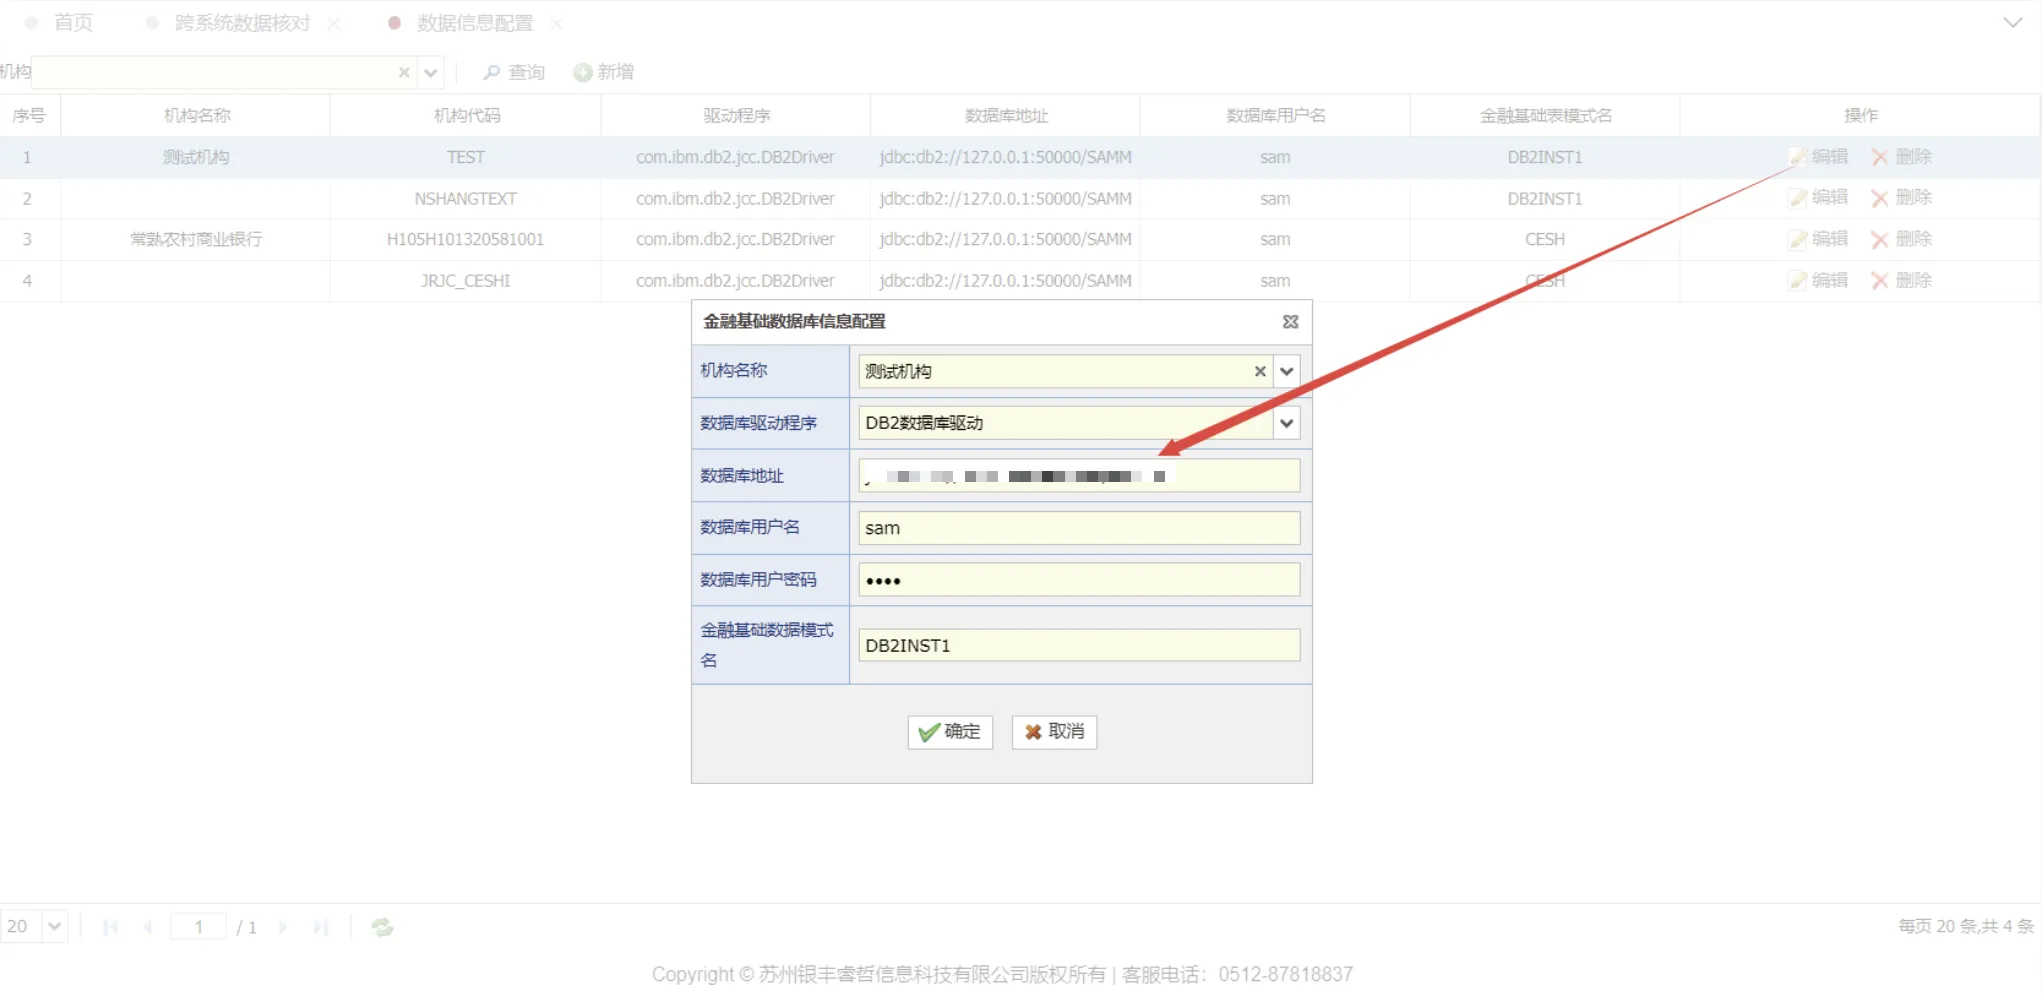
Task: Click the 新增 add icon button
Action: (604, 72)
